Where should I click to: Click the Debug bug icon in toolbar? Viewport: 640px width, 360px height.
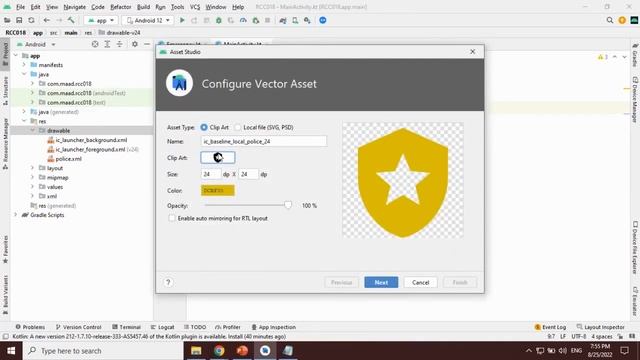click(x=219, y=20)
